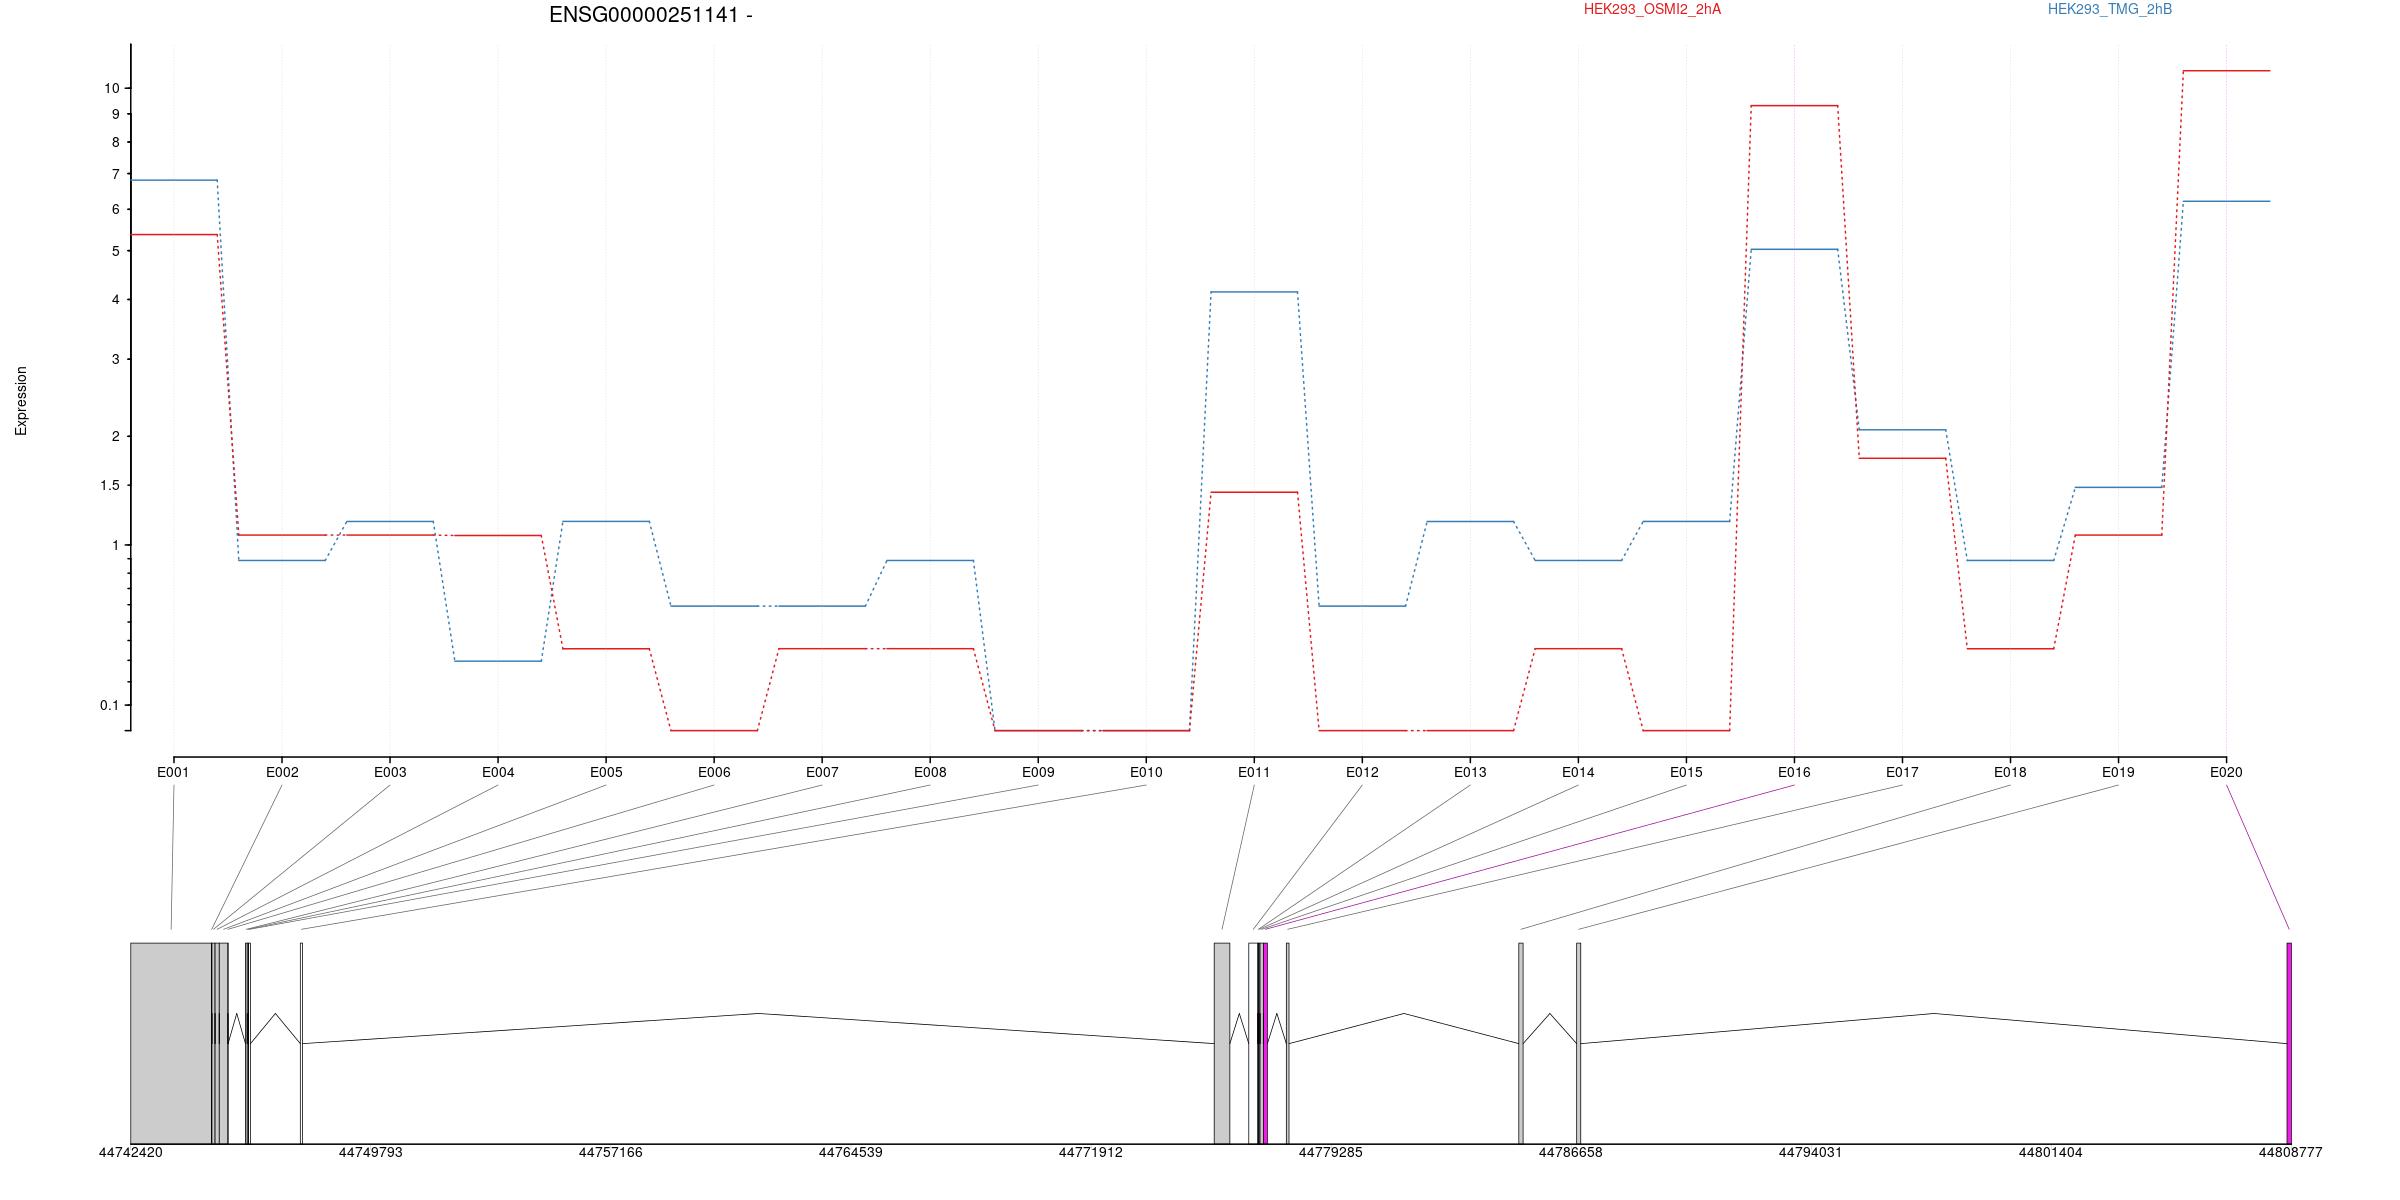Click y-axis tick value 5
The width and height of the screenshot is (2400, 1200).
point(116,251)
